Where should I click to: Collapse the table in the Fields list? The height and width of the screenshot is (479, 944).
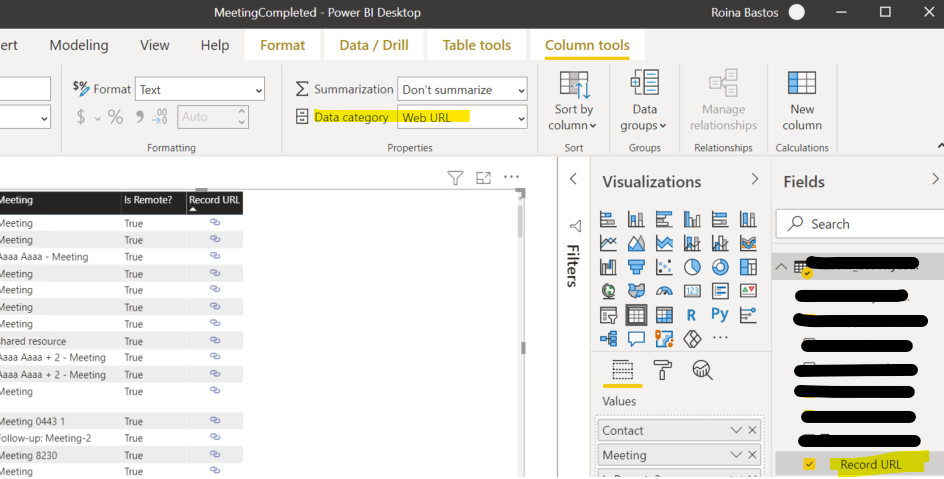782,266
